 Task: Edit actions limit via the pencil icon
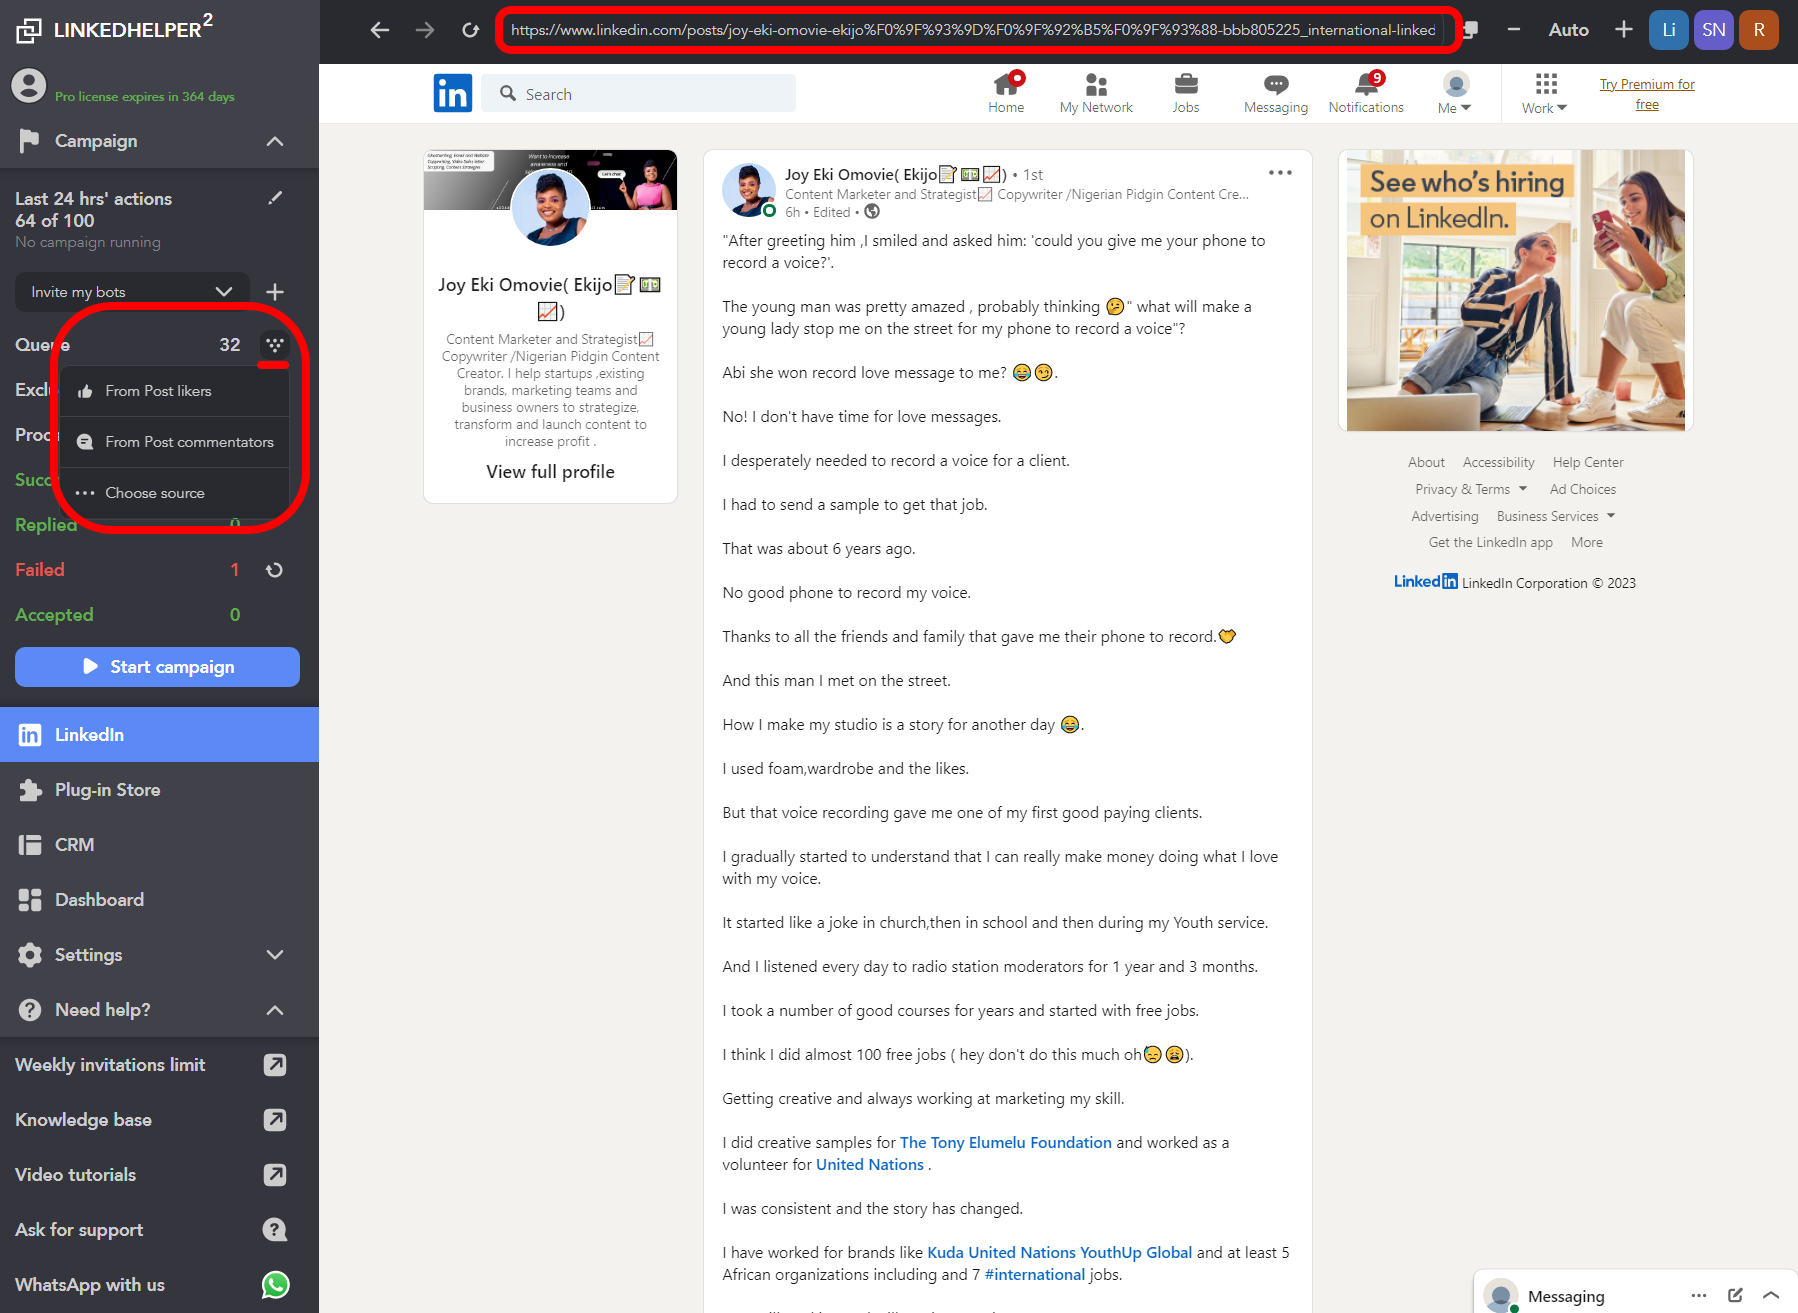pos(275,198)
